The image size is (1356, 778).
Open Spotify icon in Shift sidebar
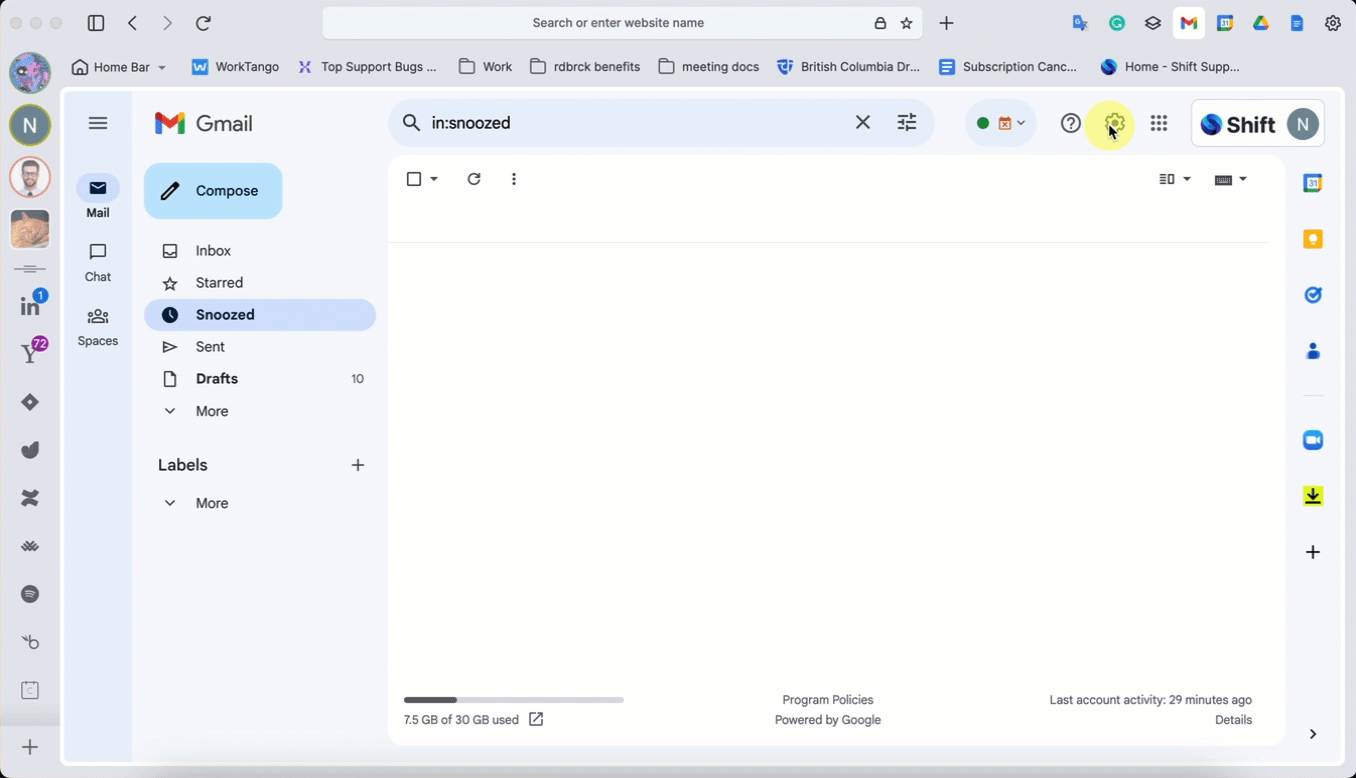click(x=30, y=594)
